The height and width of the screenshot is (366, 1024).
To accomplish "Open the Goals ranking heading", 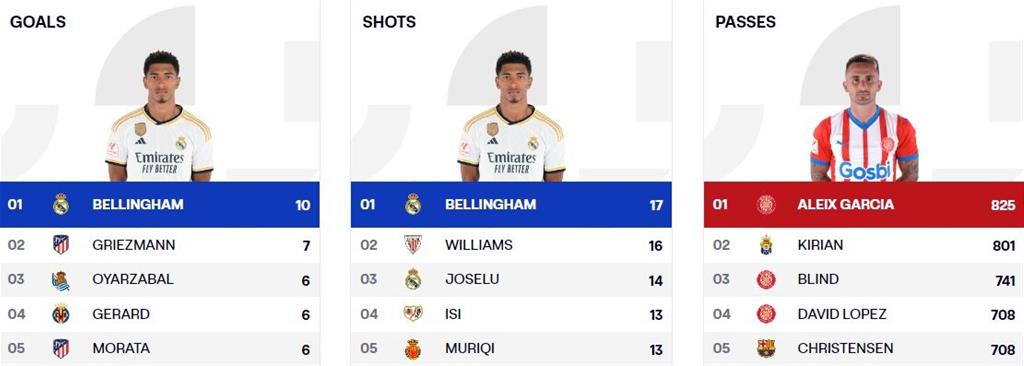I will 38,22.
